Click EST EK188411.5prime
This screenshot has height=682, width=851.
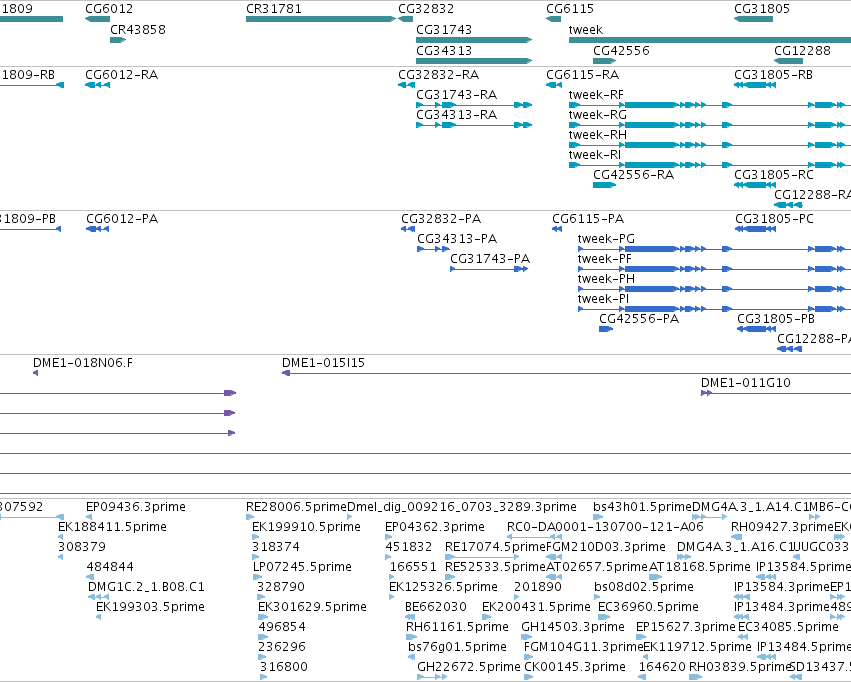coord(60,537)
